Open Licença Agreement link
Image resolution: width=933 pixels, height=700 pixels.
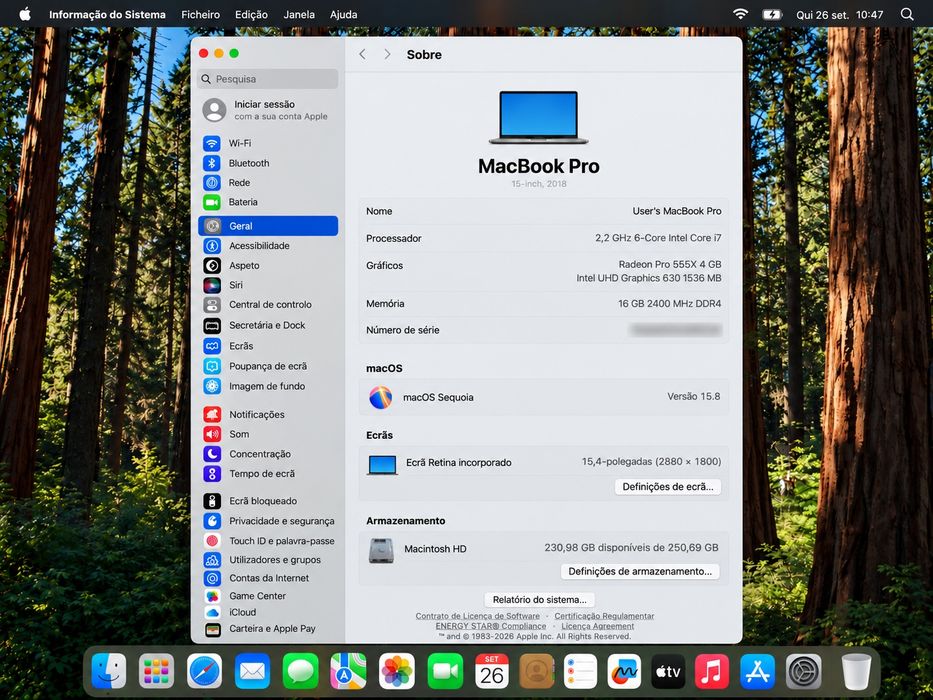click(x=597, y=626)
